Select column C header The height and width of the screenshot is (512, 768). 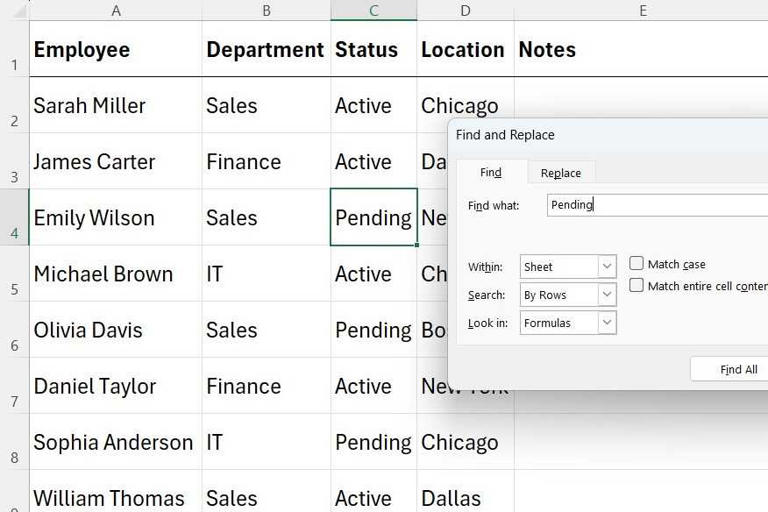pyautogui.click(x=374, y=10)
